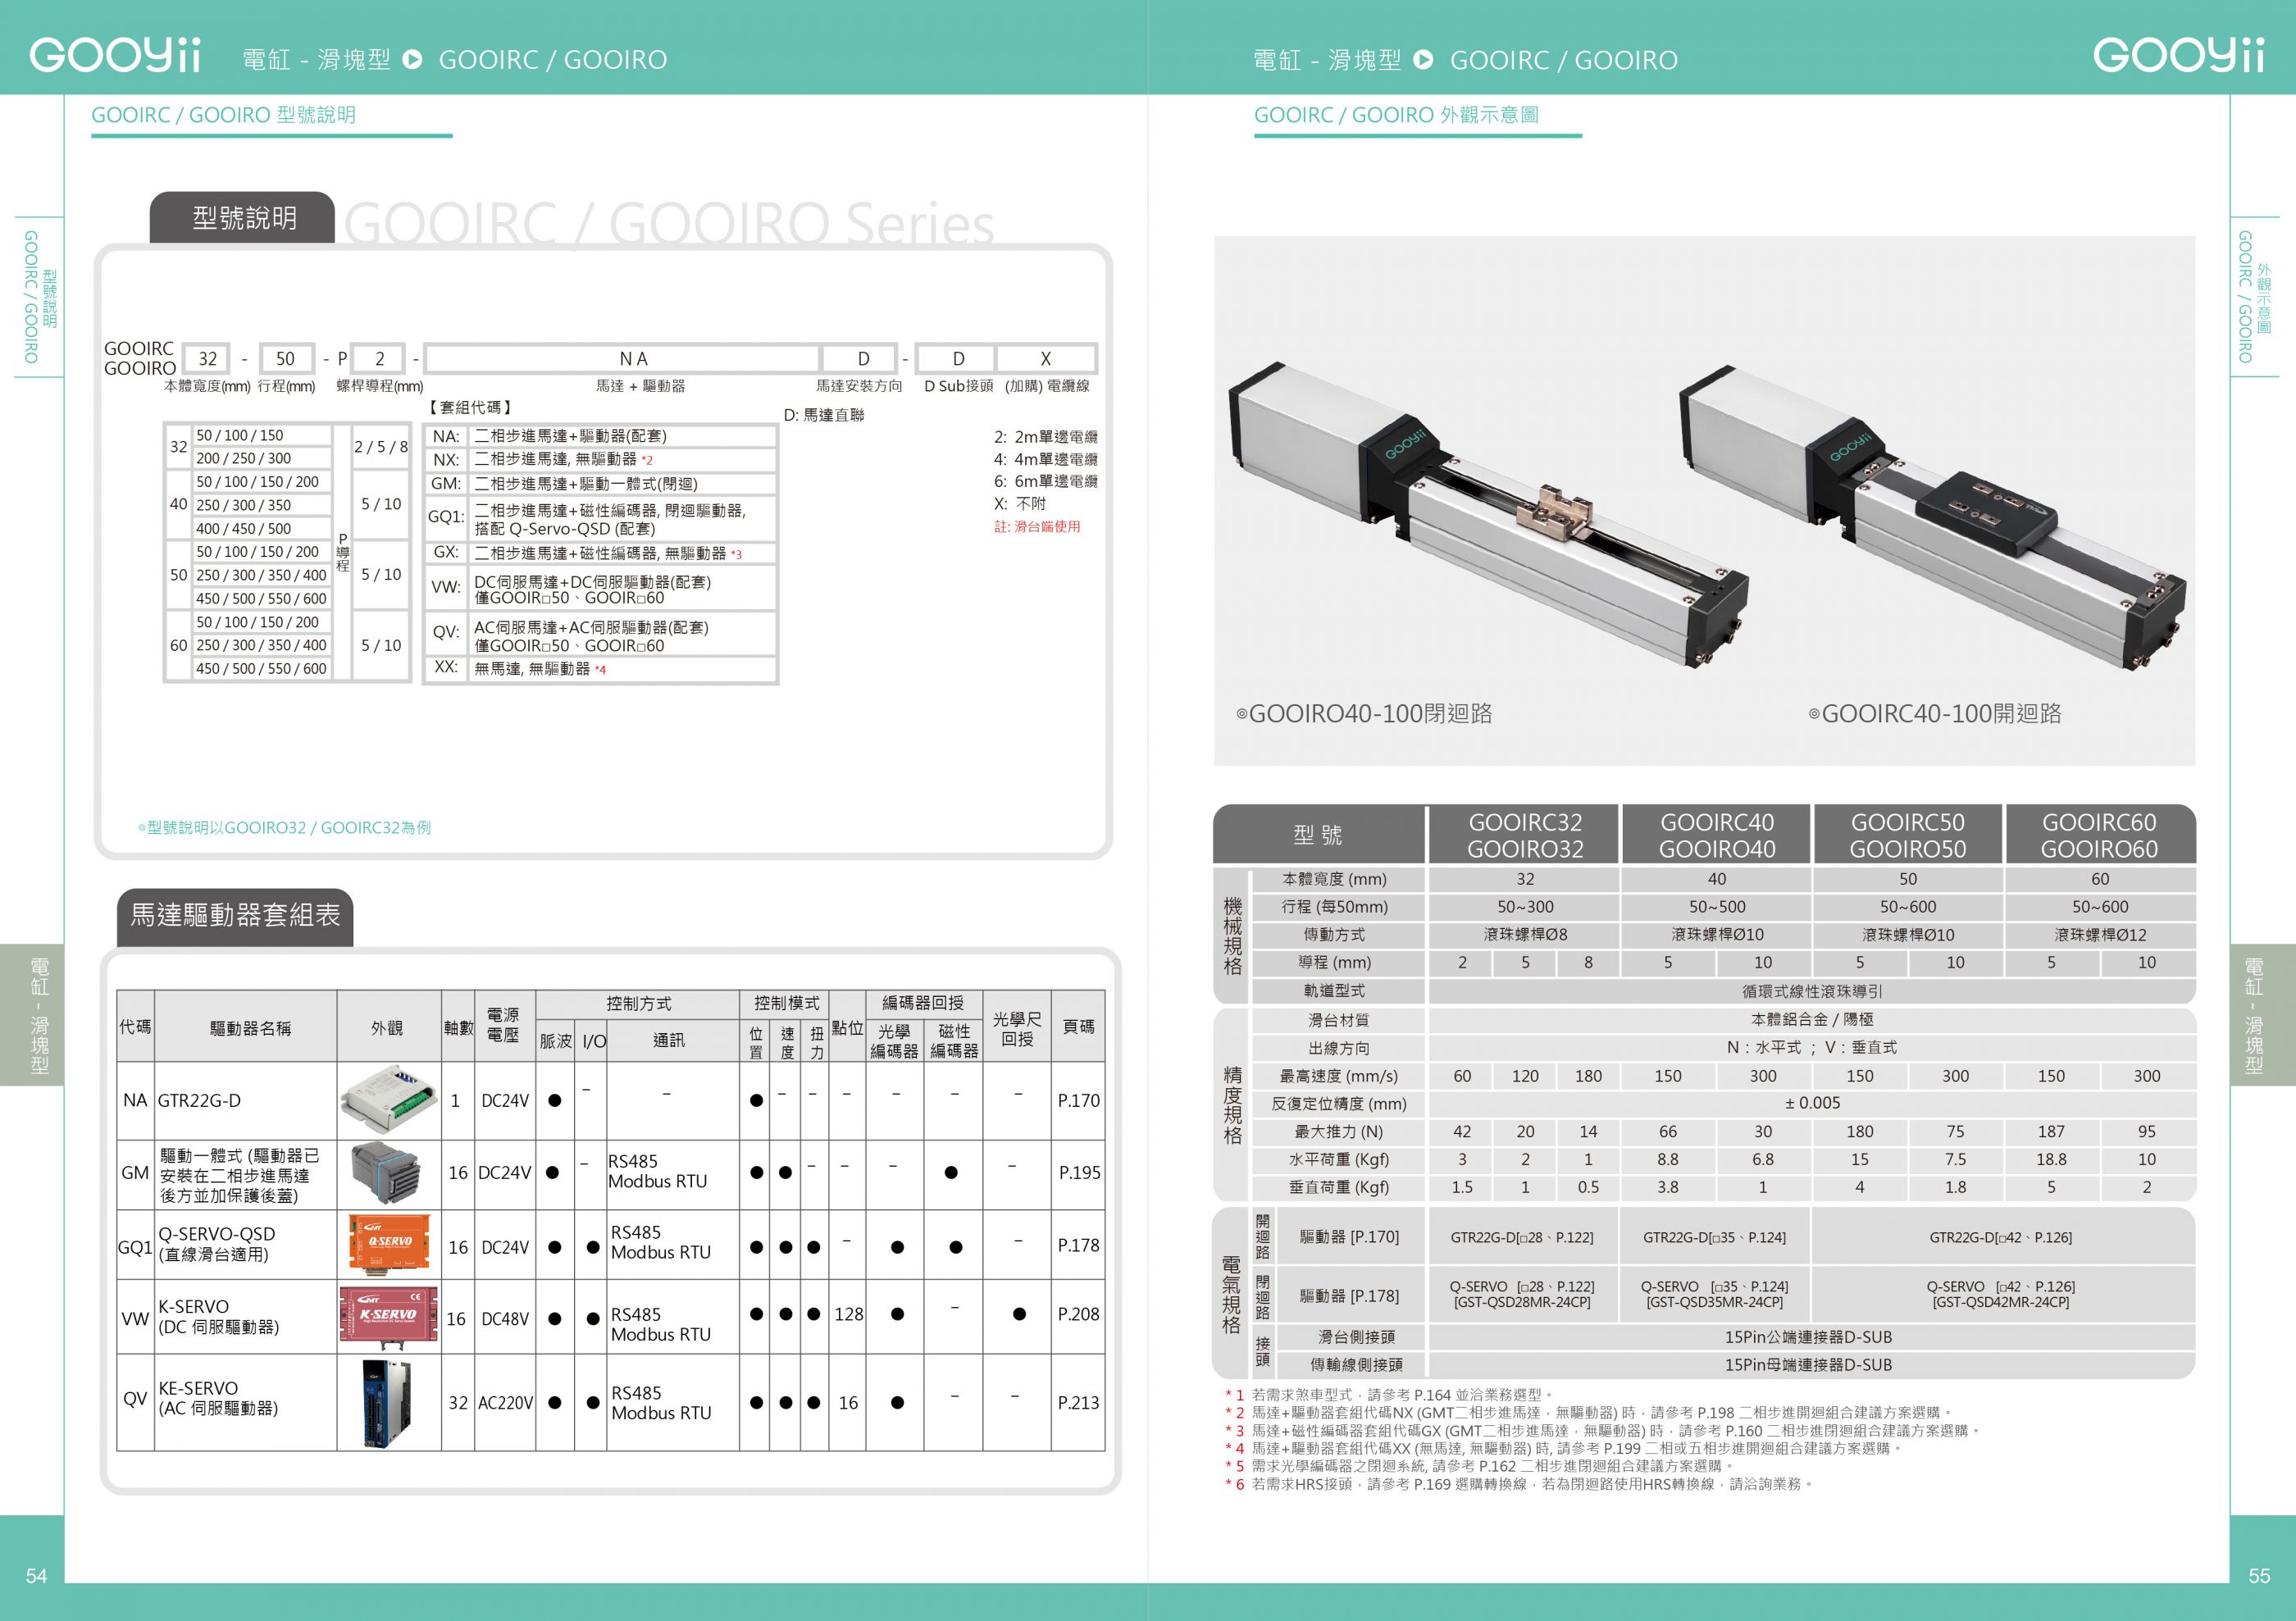Click 'D: 馬達直聯' mounting direction note
Screen dimensions: 2296x1621
tap(824, 415)
